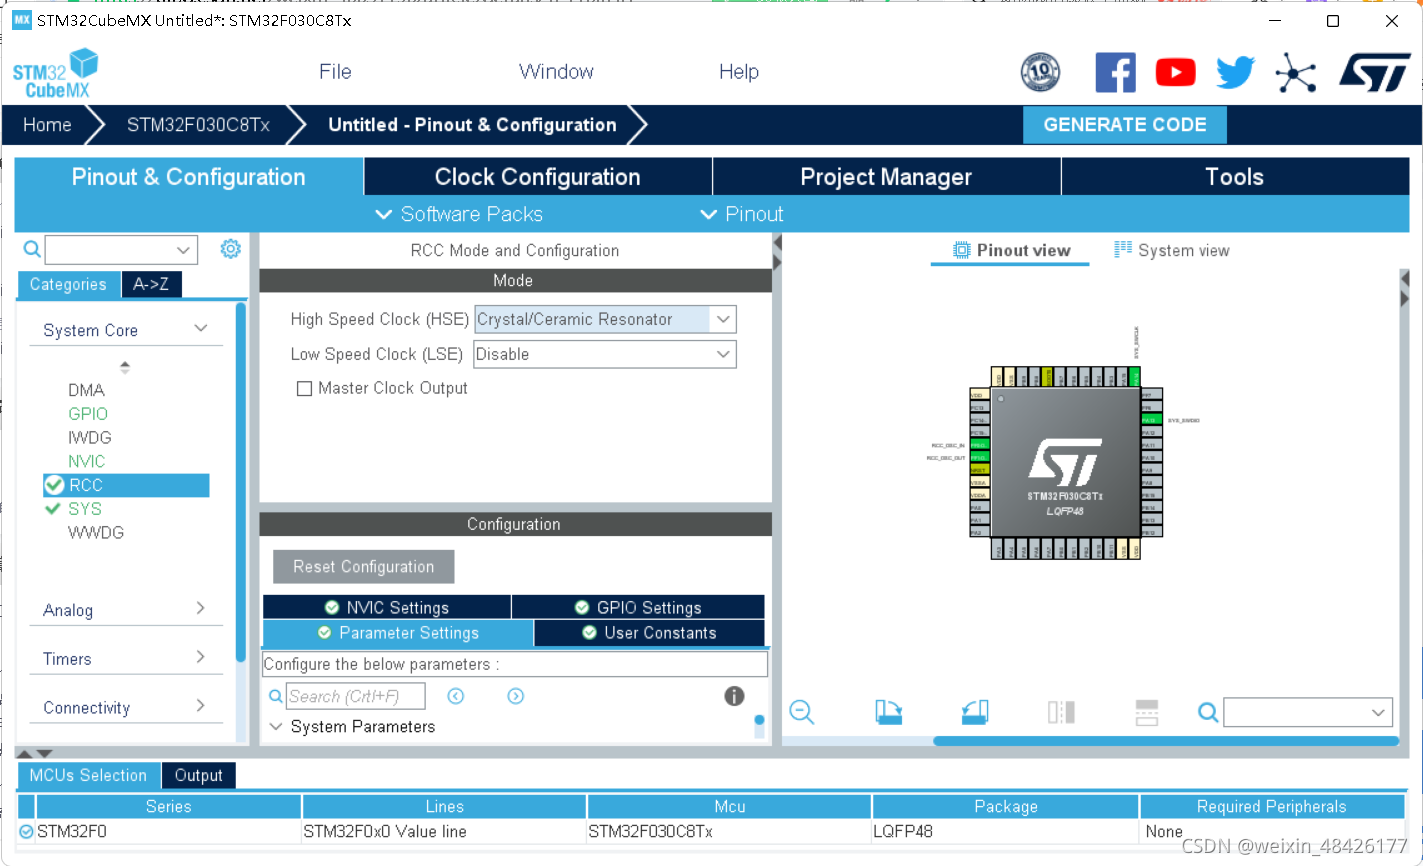Open the Help menu
This screenshot has width=1423, height=866.
[x=739, y=72]
